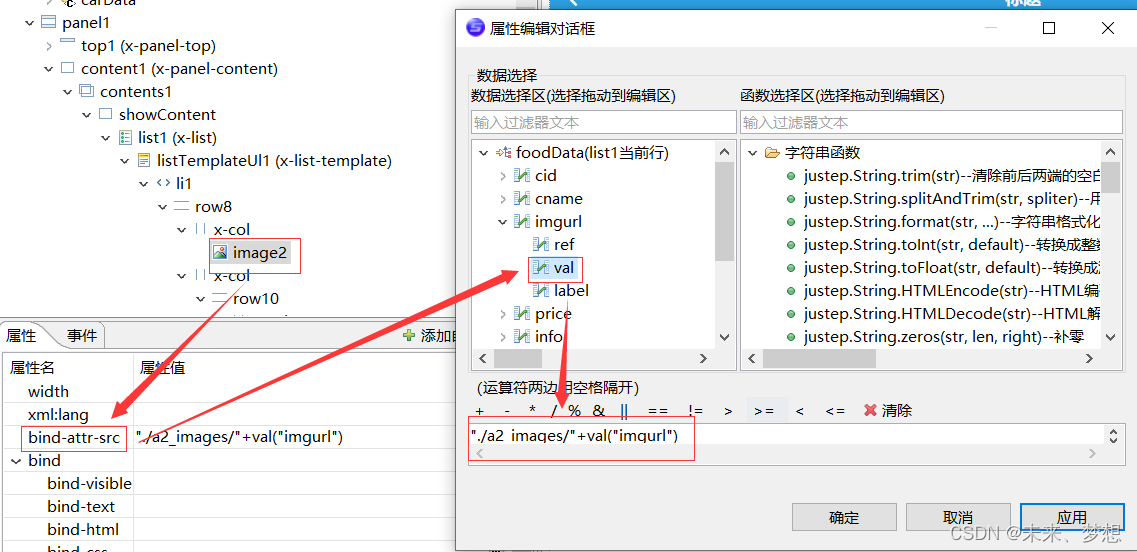Select justep.String.splitAndTrim function
This screenshot has height=552, width=1137.
950,199
